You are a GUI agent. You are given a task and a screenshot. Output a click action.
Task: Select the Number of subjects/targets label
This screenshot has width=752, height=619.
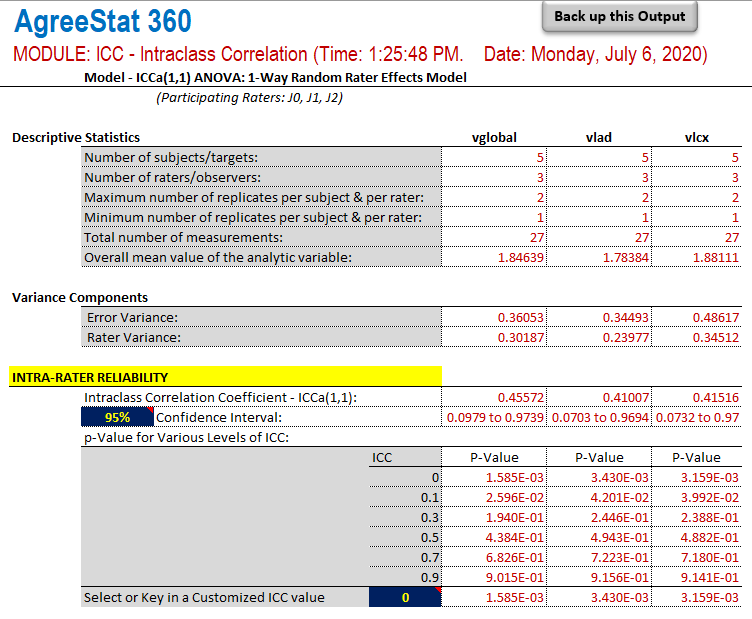coord(171,157)
